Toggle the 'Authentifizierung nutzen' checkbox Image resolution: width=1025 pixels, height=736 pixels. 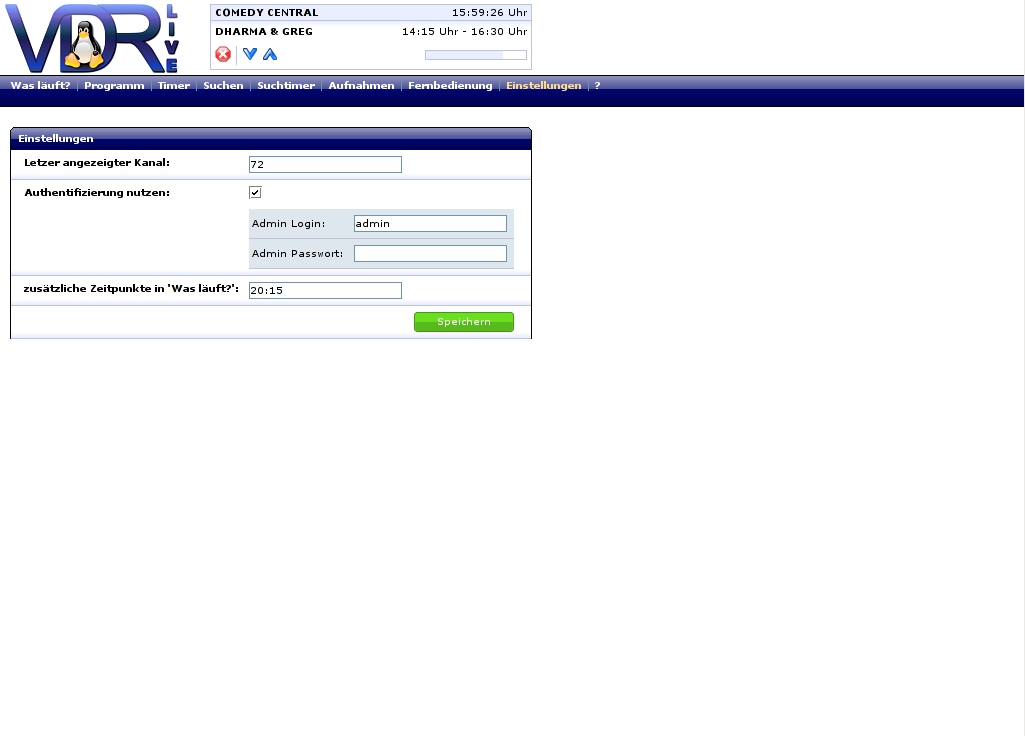tap(255, 192)
